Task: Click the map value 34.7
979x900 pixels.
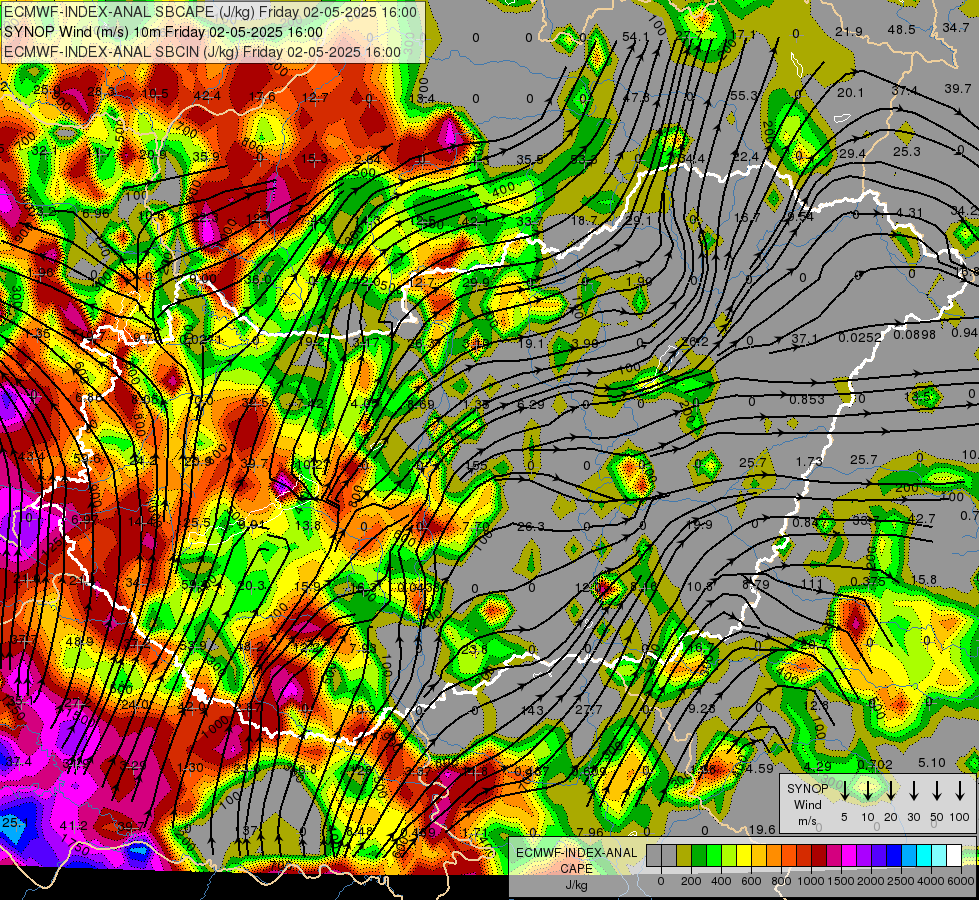Action: click(x=956, y=27)
